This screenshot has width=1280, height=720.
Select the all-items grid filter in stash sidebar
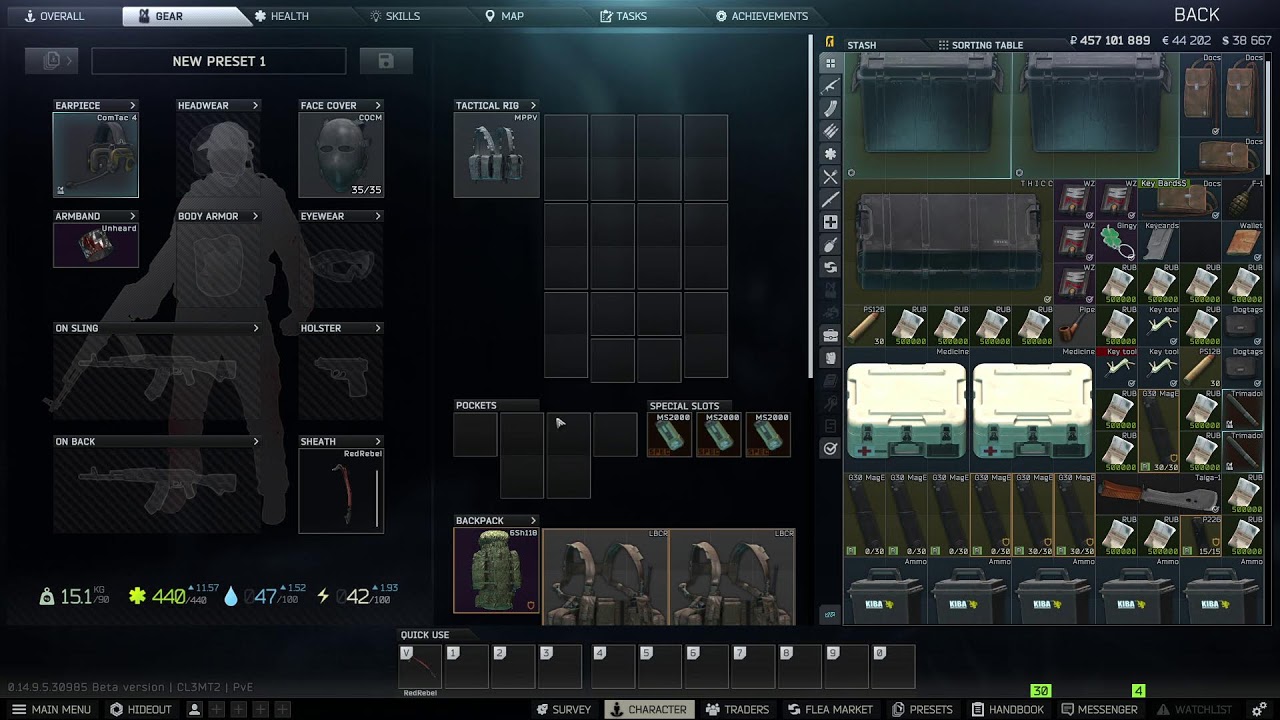(x=830, y=63)
